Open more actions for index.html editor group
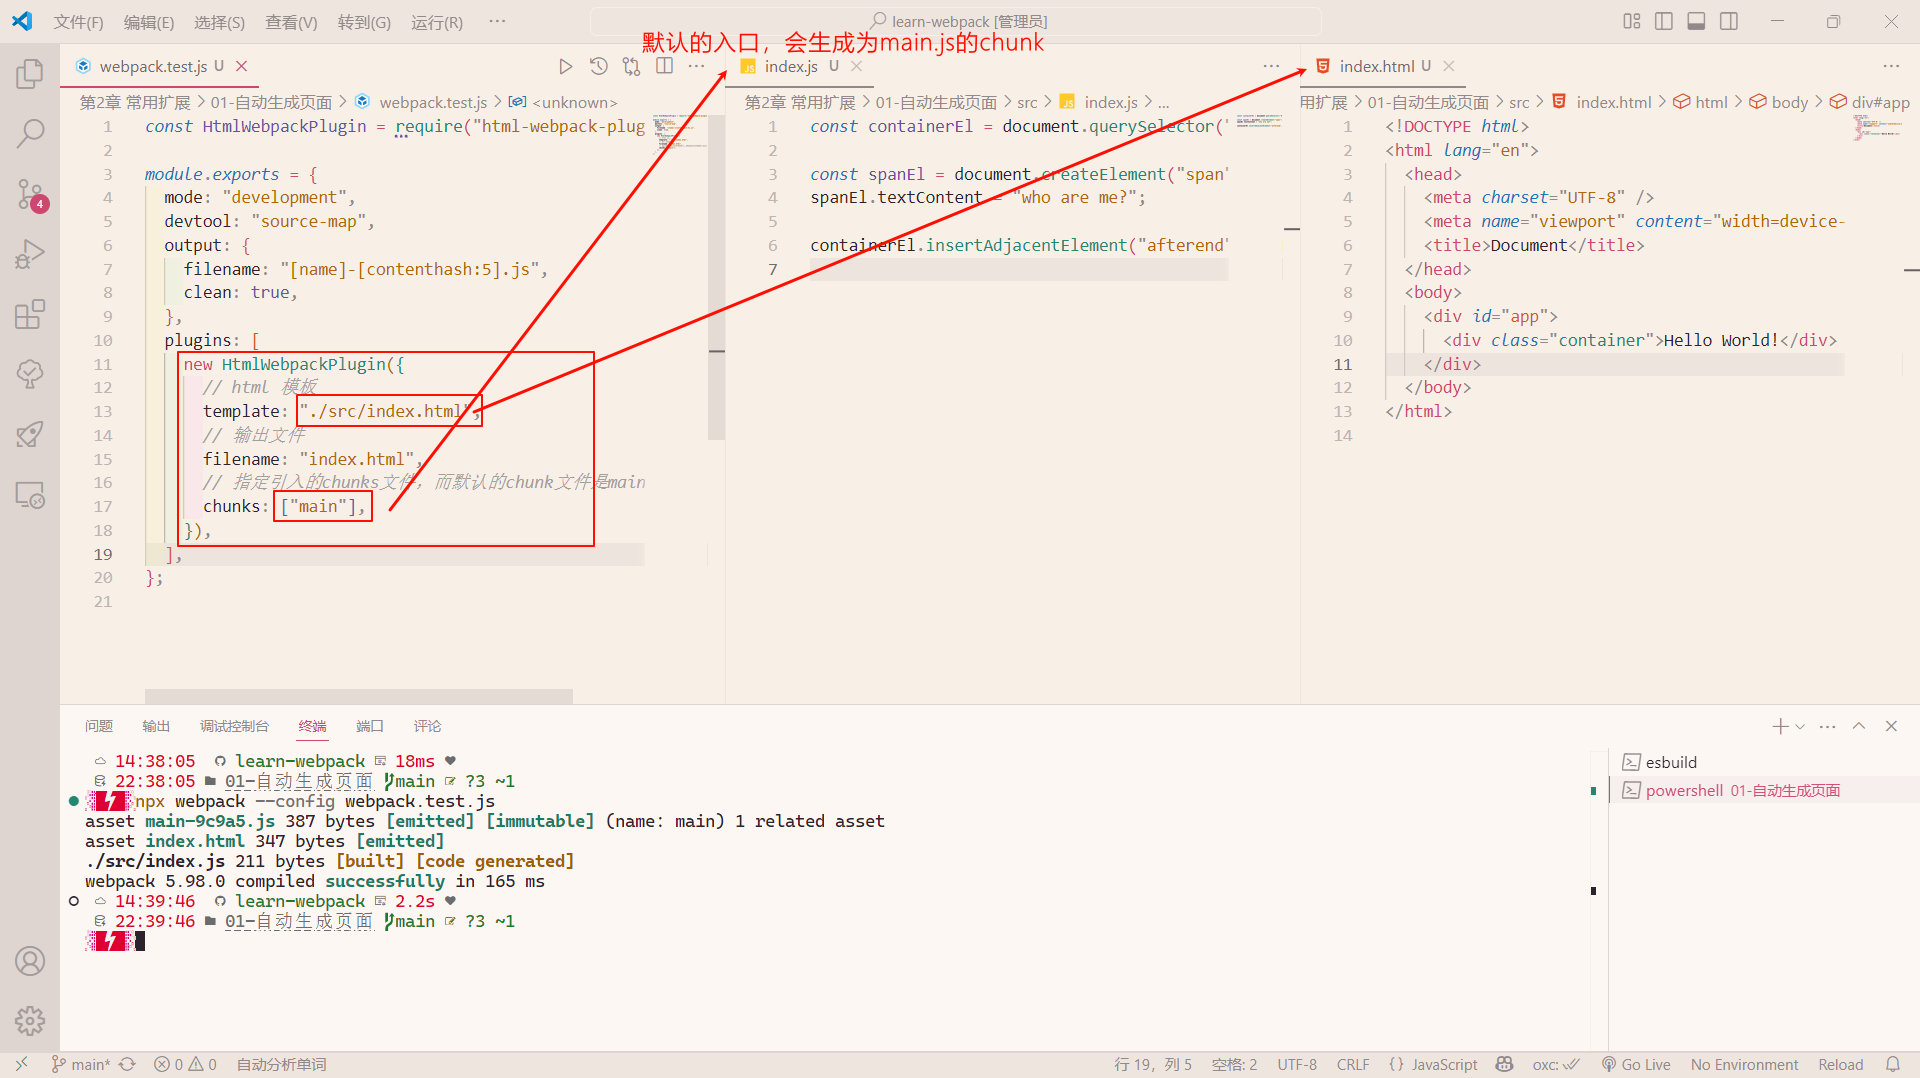Screen dimensions: 1920x1078 (1891, 66)
